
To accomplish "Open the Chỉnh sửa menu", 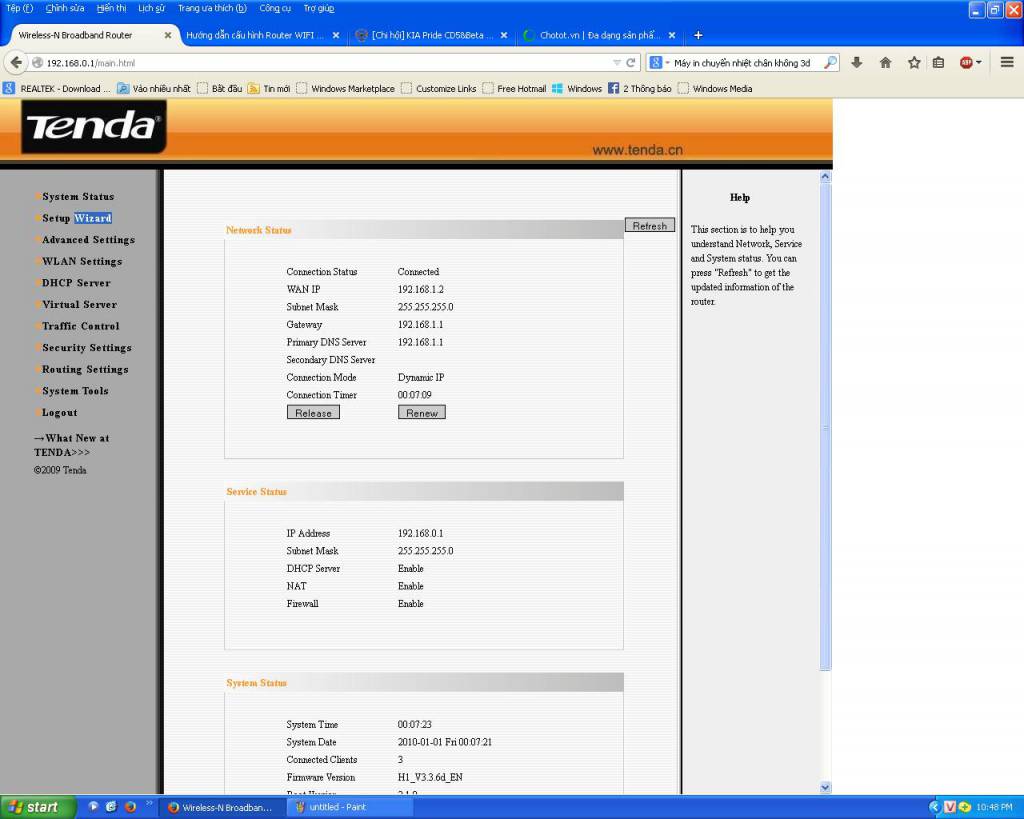I will [65, 8].
